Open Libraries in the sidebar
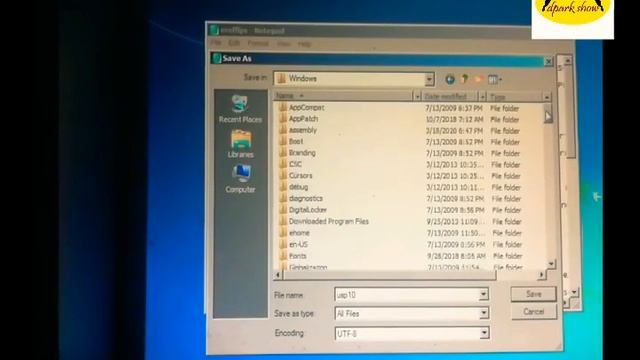The width and height of the screenshot is (640, 360). (240, 144)
